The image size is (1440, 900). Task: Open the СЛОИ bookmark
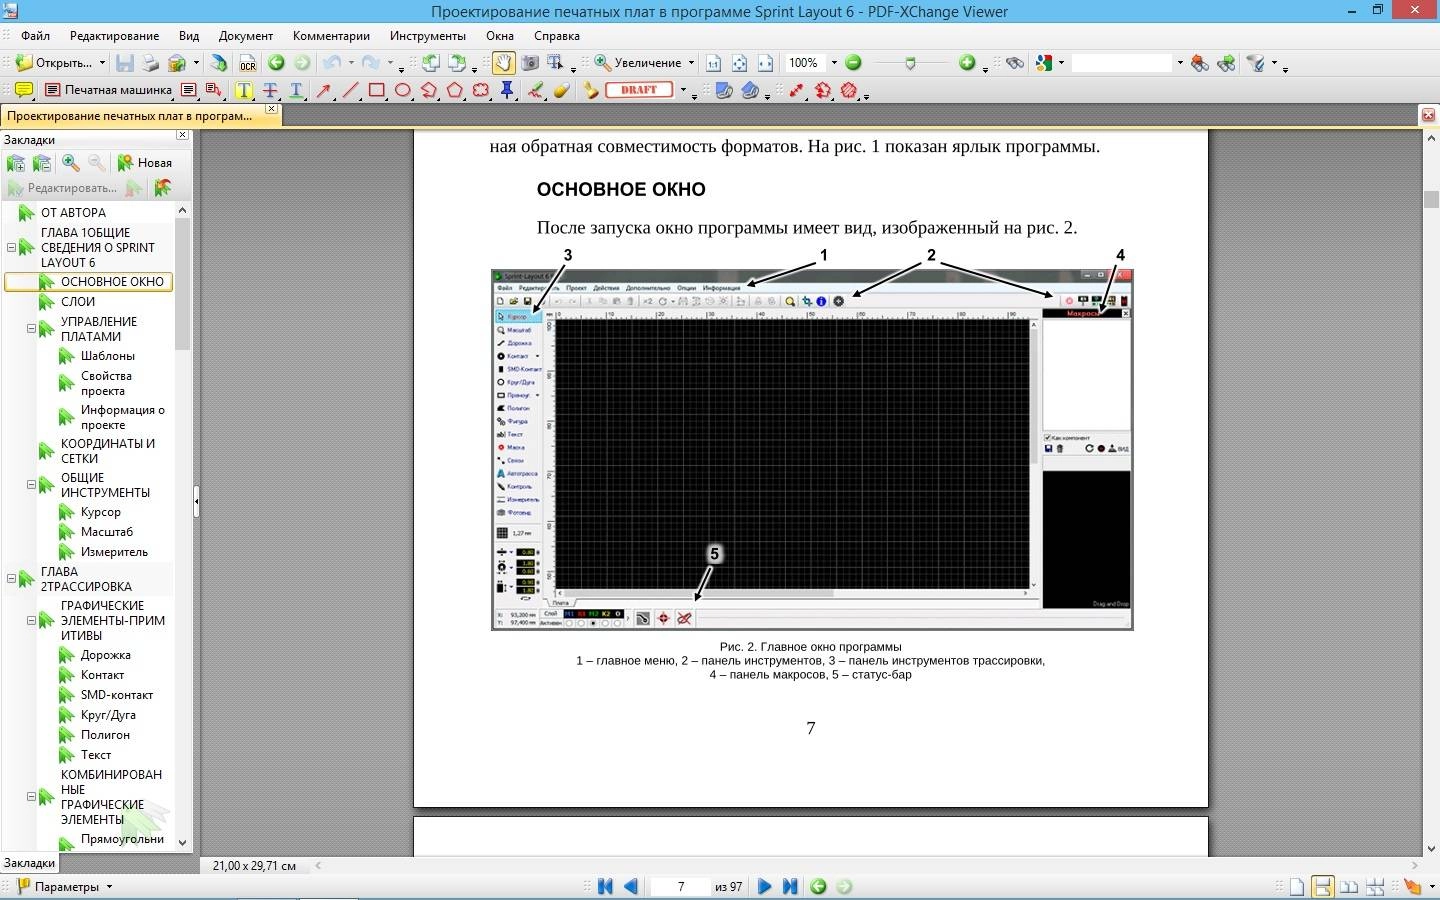click(x=78, y=301)
